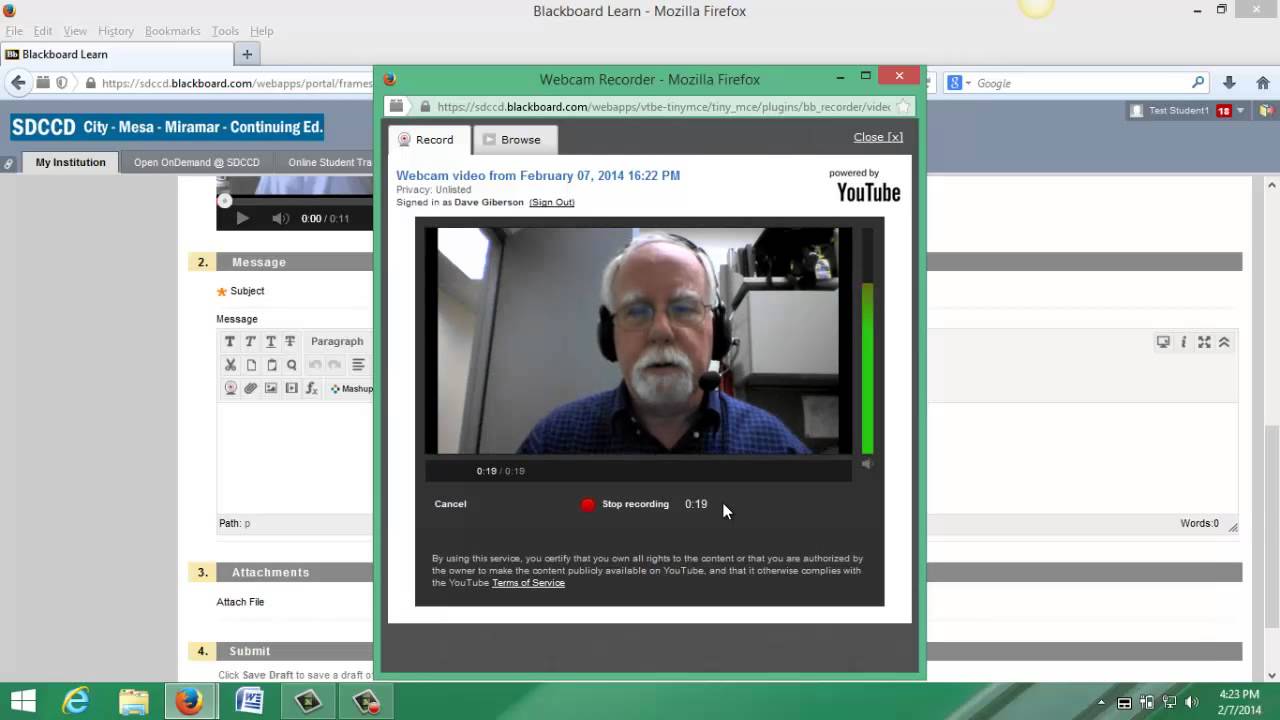1280x720 pixels.
Task: Mute the background video player volume
Action: pyautogui.click(x=280, y=218)
